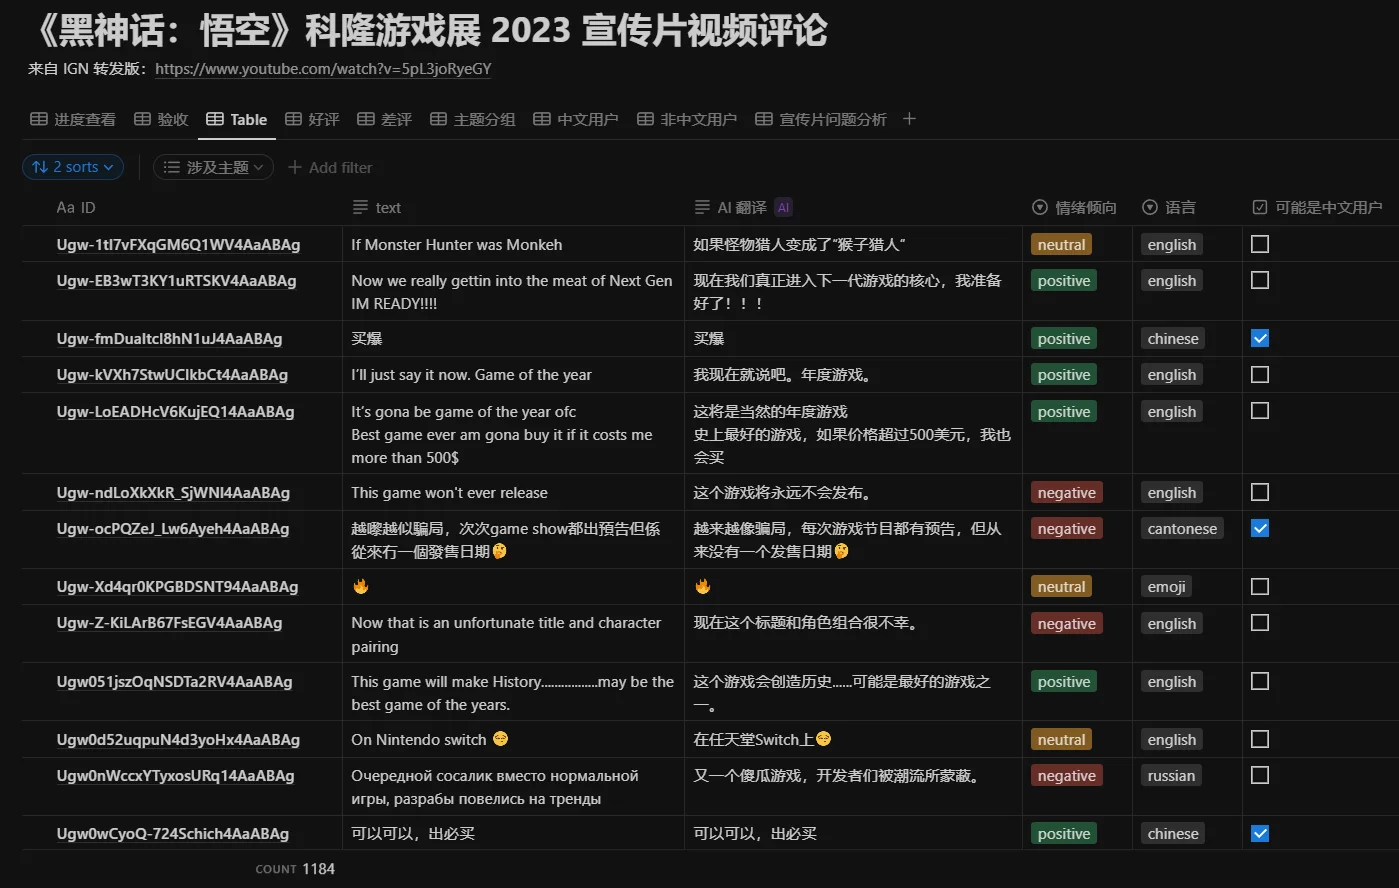Add a new view with plus icon

[909, 119]
